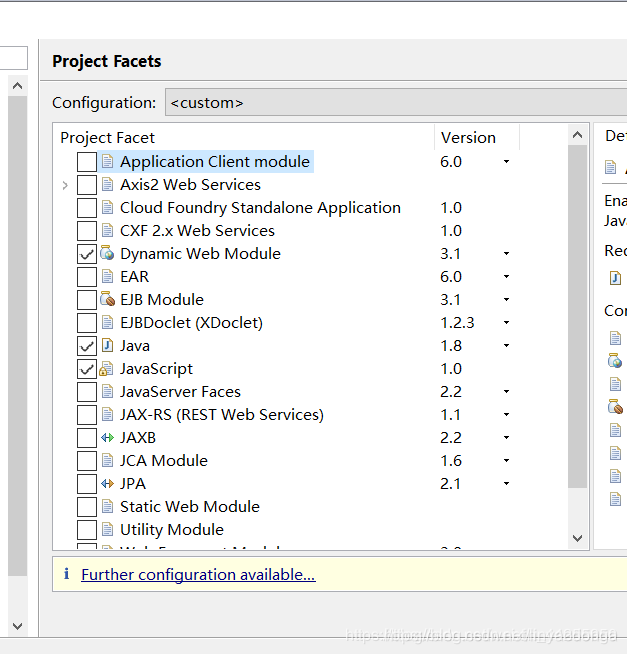Tick the EJB Module checkbox
This screenshot has width=627, height=654.
pyautogui.click(x=87, y=300)
